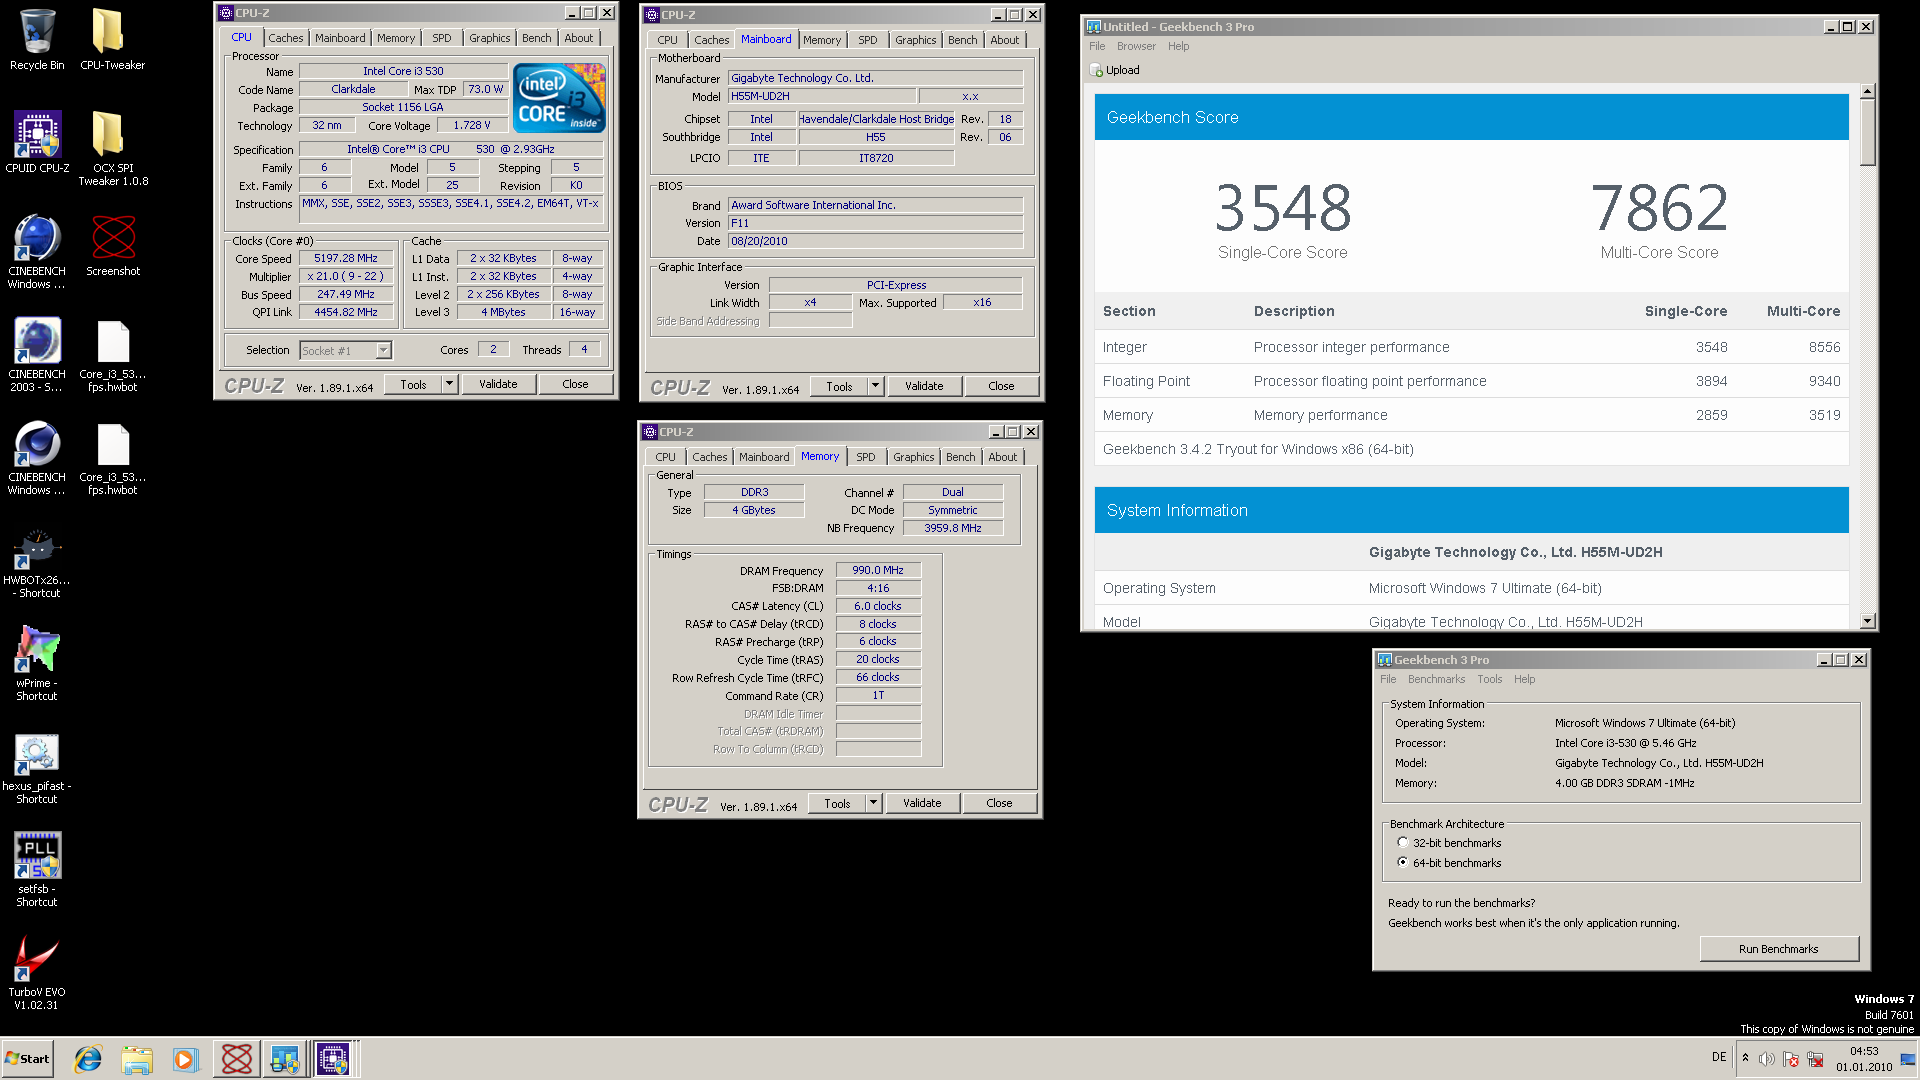The image size is (1920, 1080).
Task: Click Tools button in Memory CPU-Z window
Action: [837, 803]
